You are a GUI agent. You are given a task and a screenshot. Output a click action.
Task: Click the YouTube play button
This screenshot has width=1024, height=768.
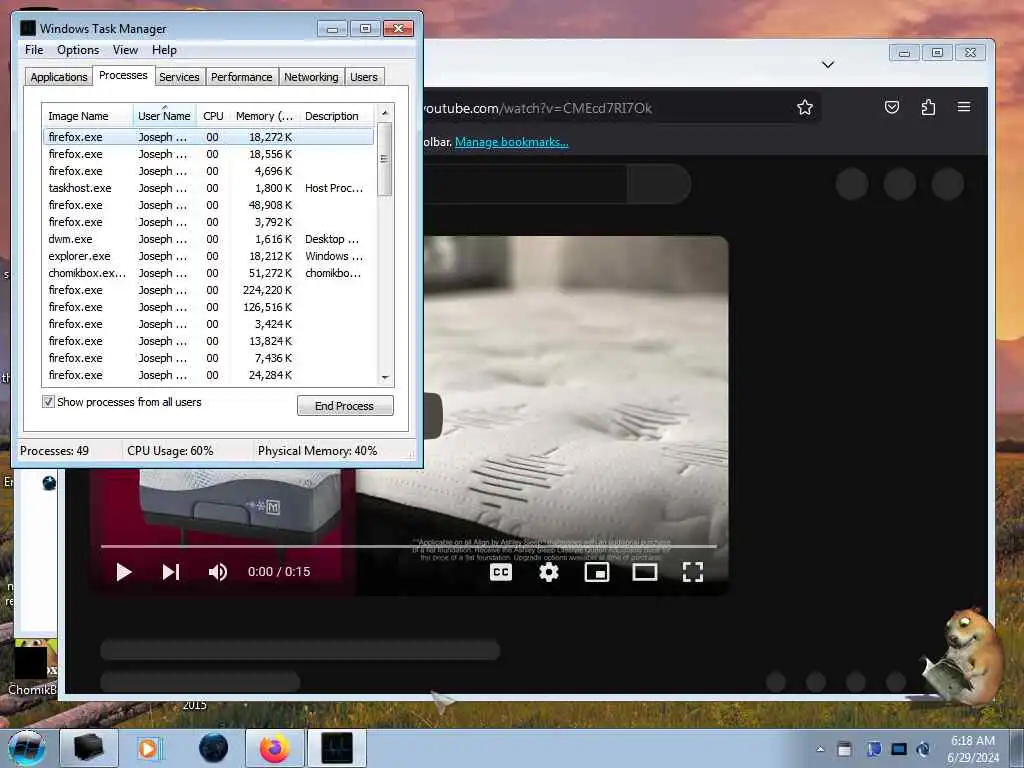(123, 572)
